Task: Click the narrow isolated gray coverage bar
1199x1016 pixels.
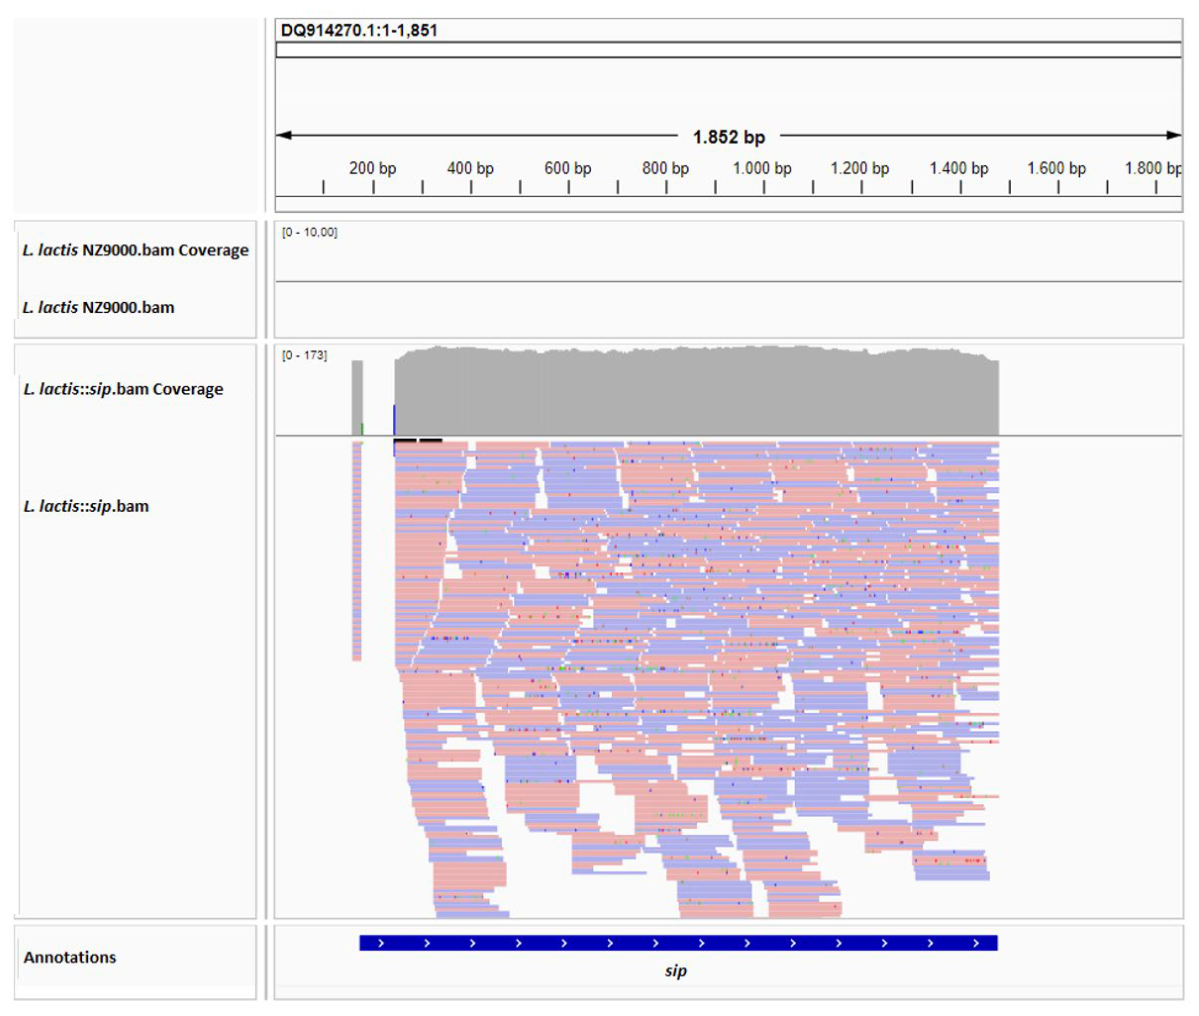Action: pos(357,398)
